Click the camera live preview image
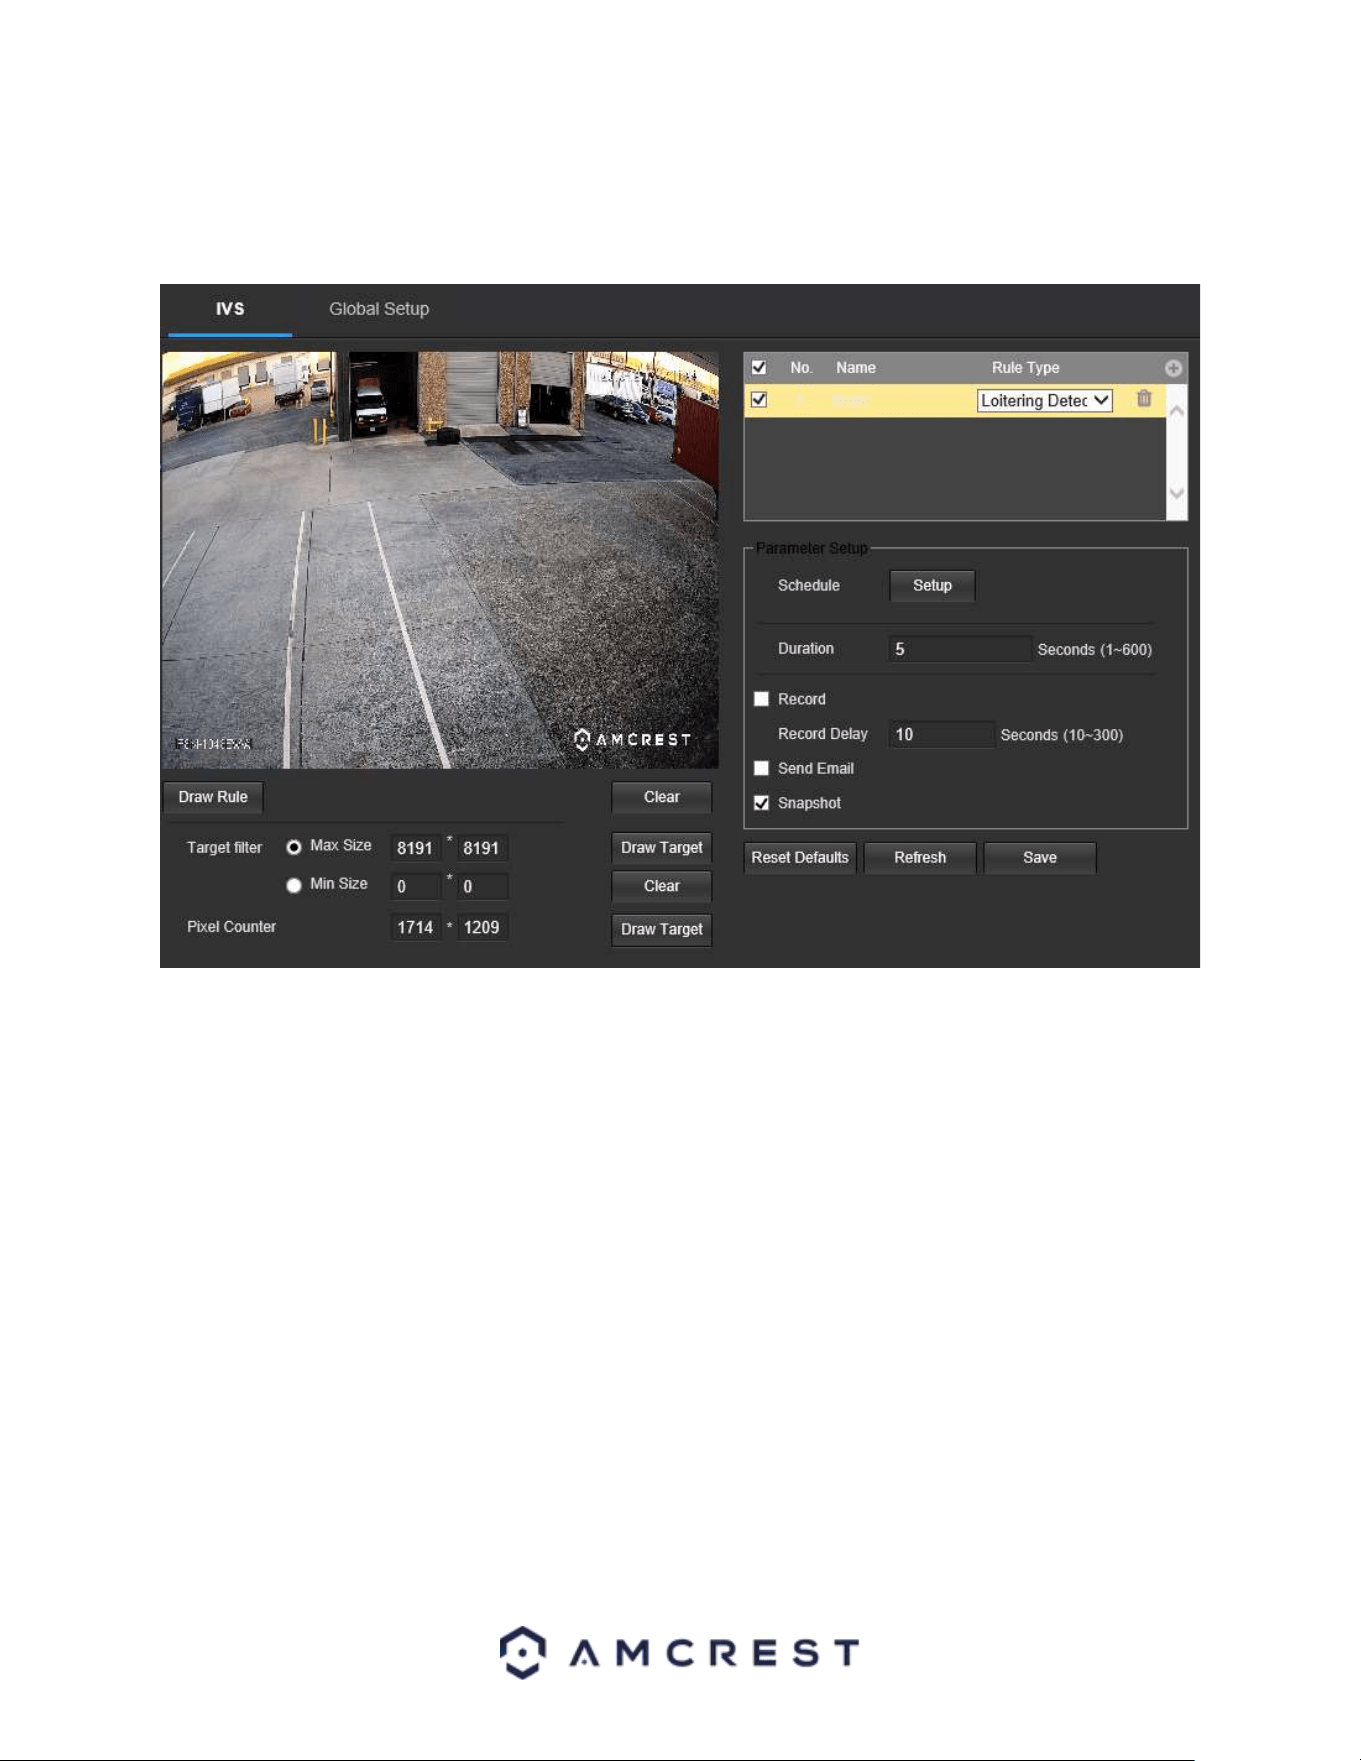Screen dimensions: 1361x1761 [440, 560]
